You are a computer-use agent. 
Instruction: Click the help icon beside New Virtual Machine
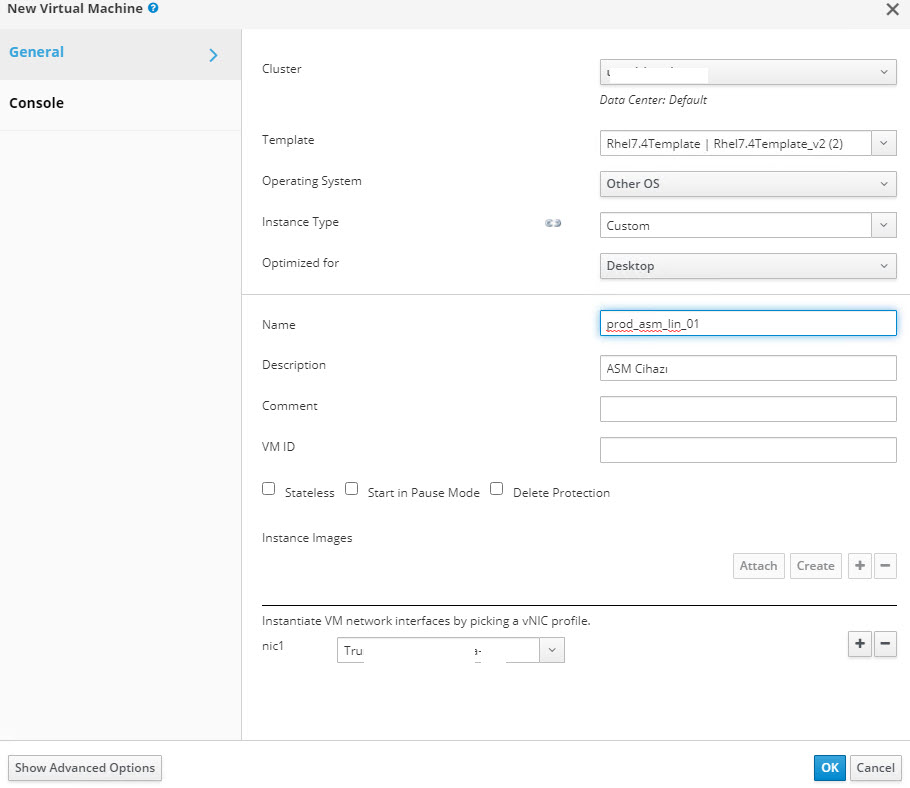pyautogui.click(x=153, y=8)
